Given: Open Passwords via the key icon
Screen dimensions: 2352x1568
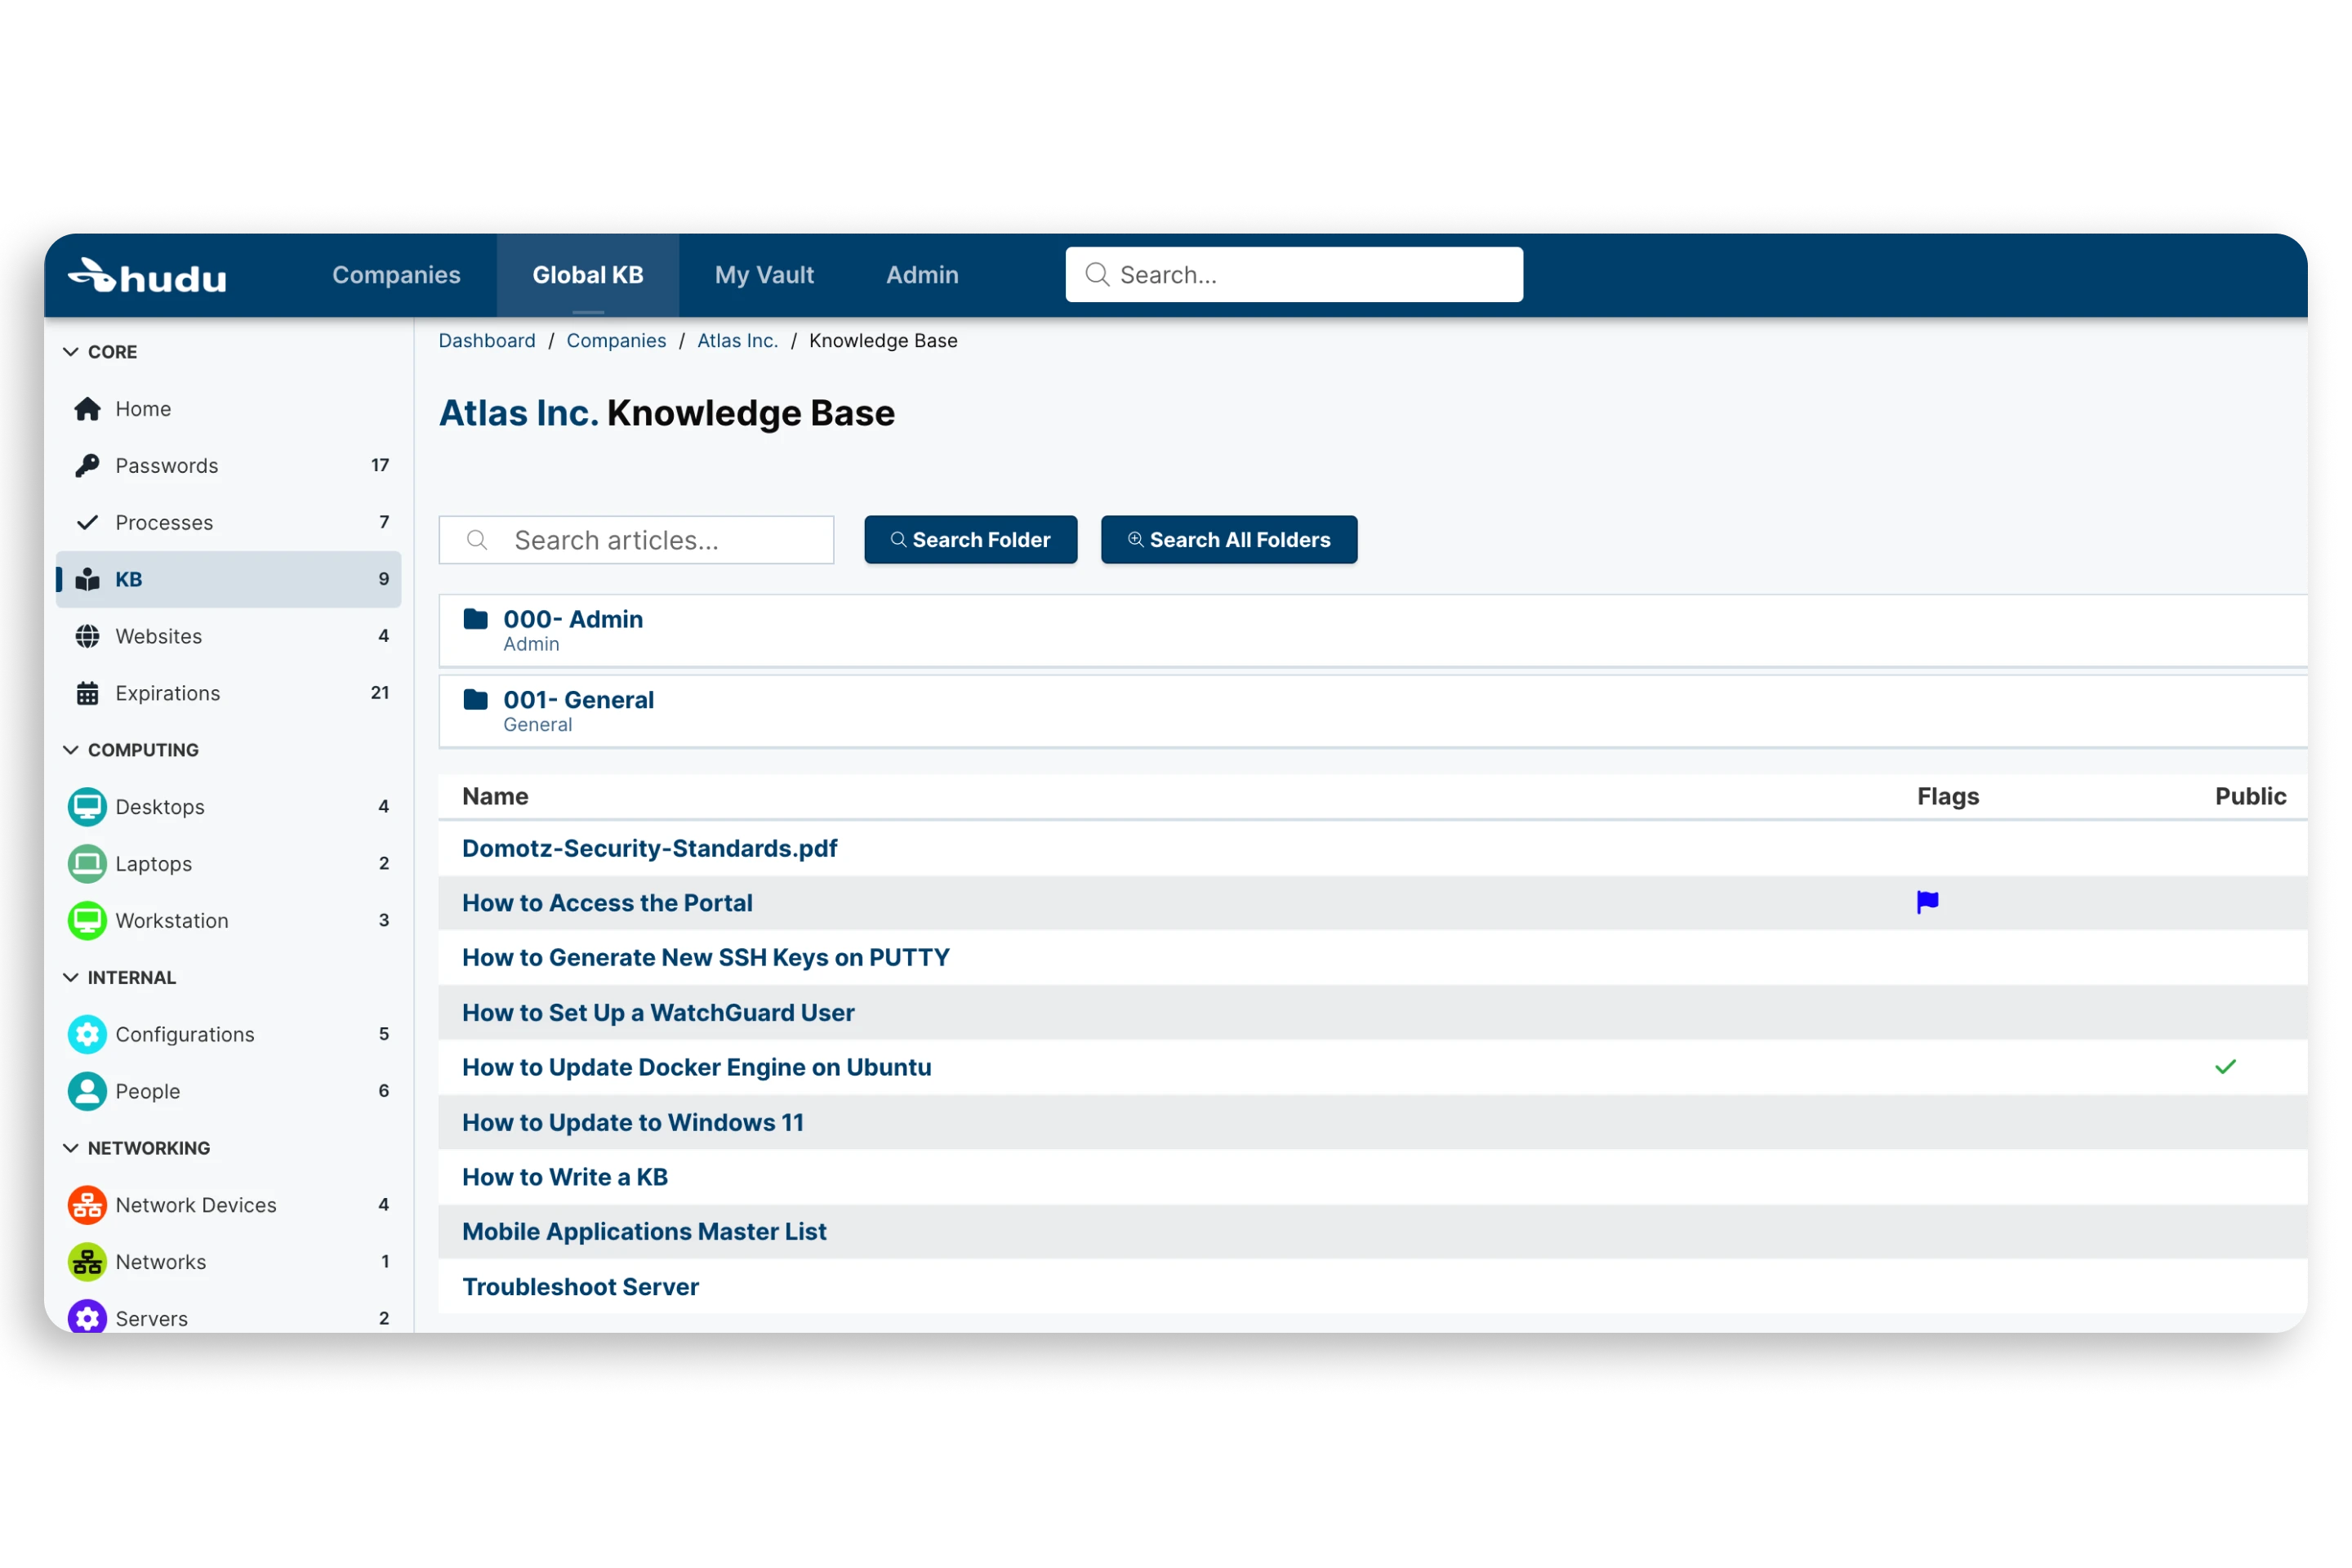Looking at the screenshot, I should [x=88, y=465].
